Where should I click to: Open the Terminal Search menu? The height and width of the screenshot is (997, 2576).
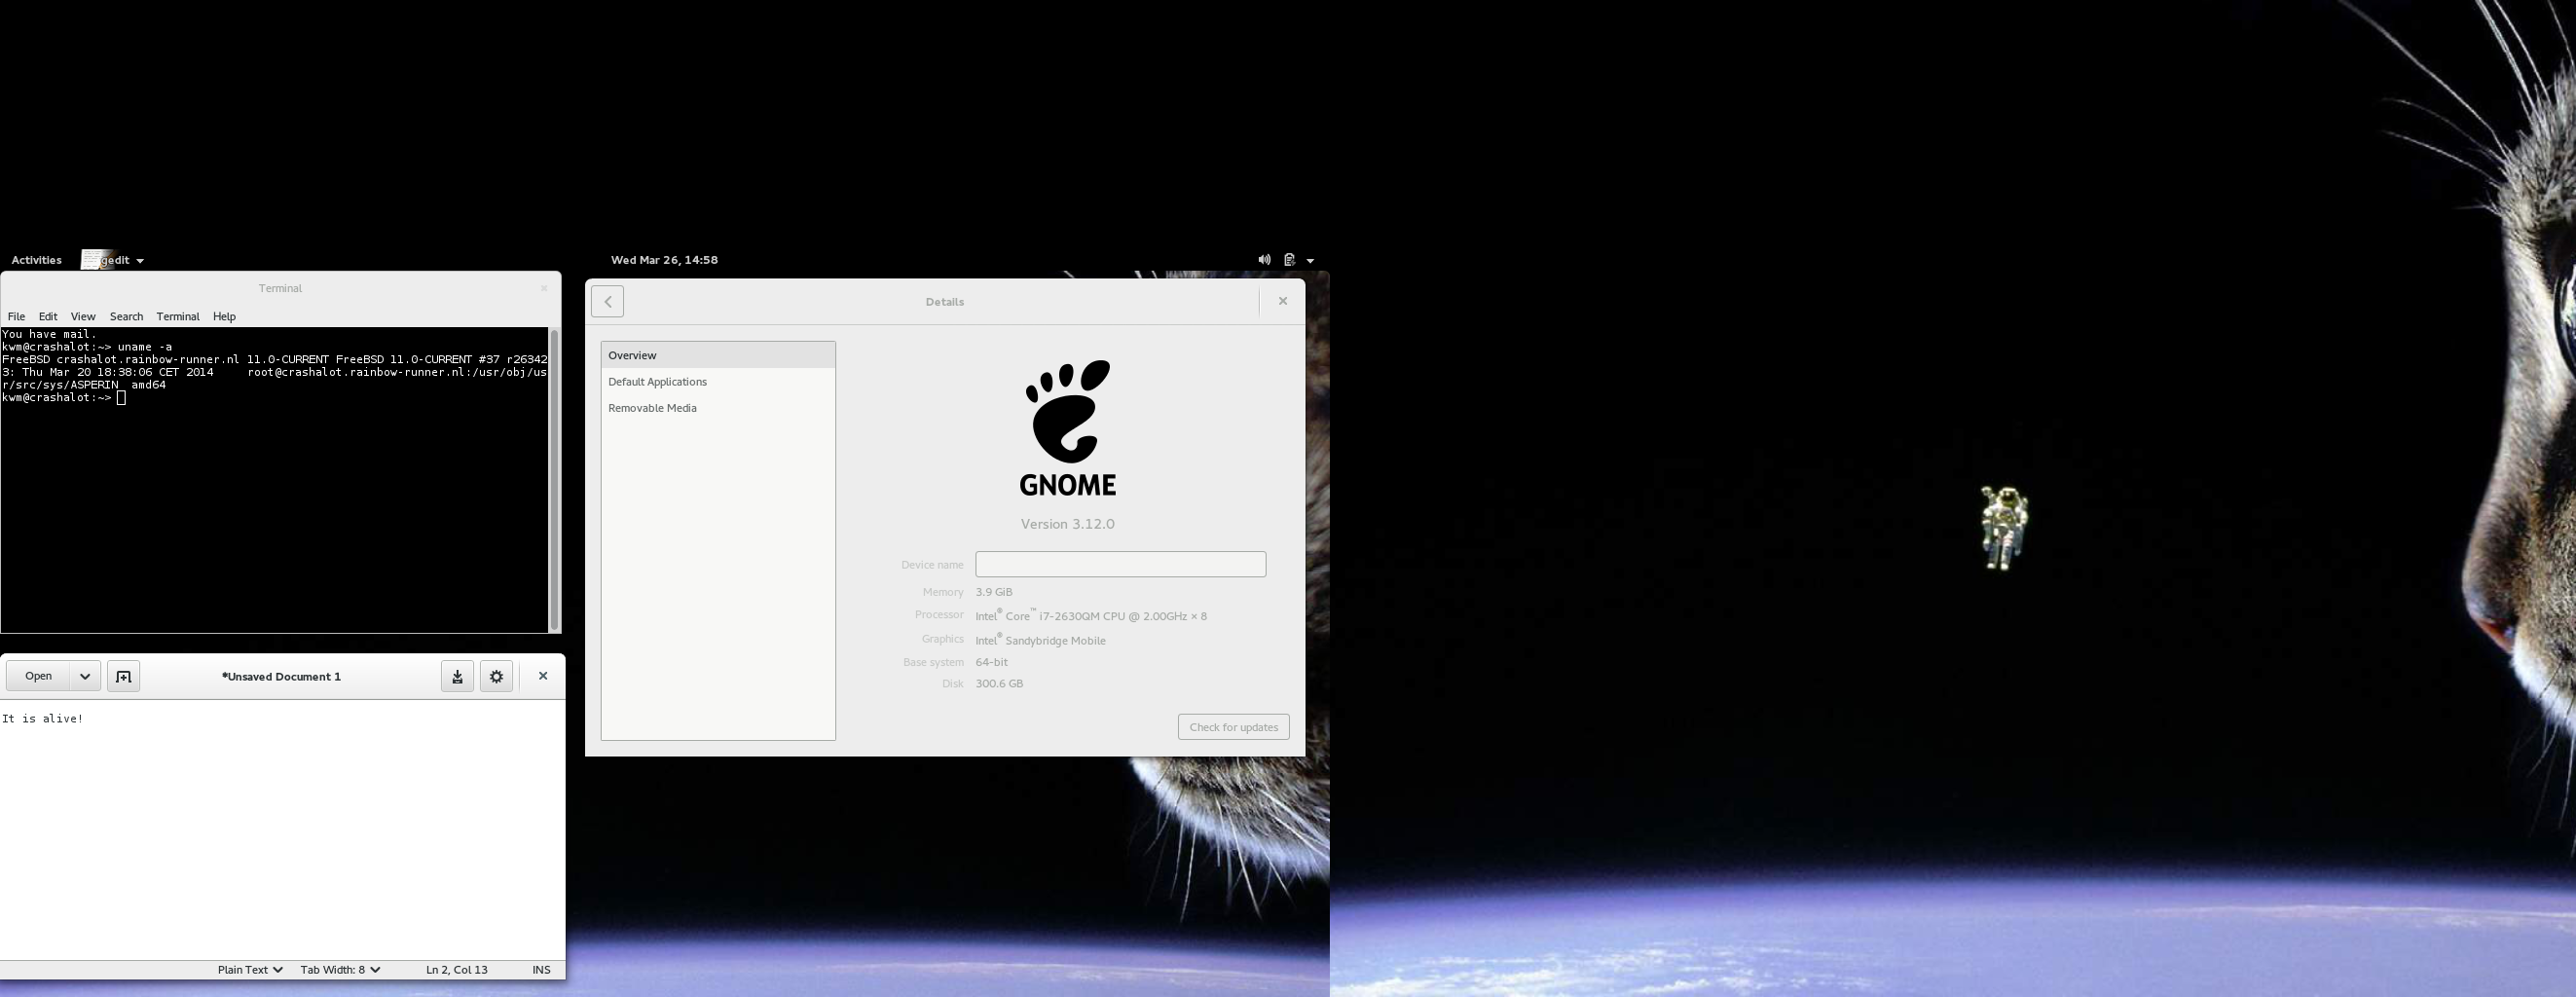click(126, 316)
